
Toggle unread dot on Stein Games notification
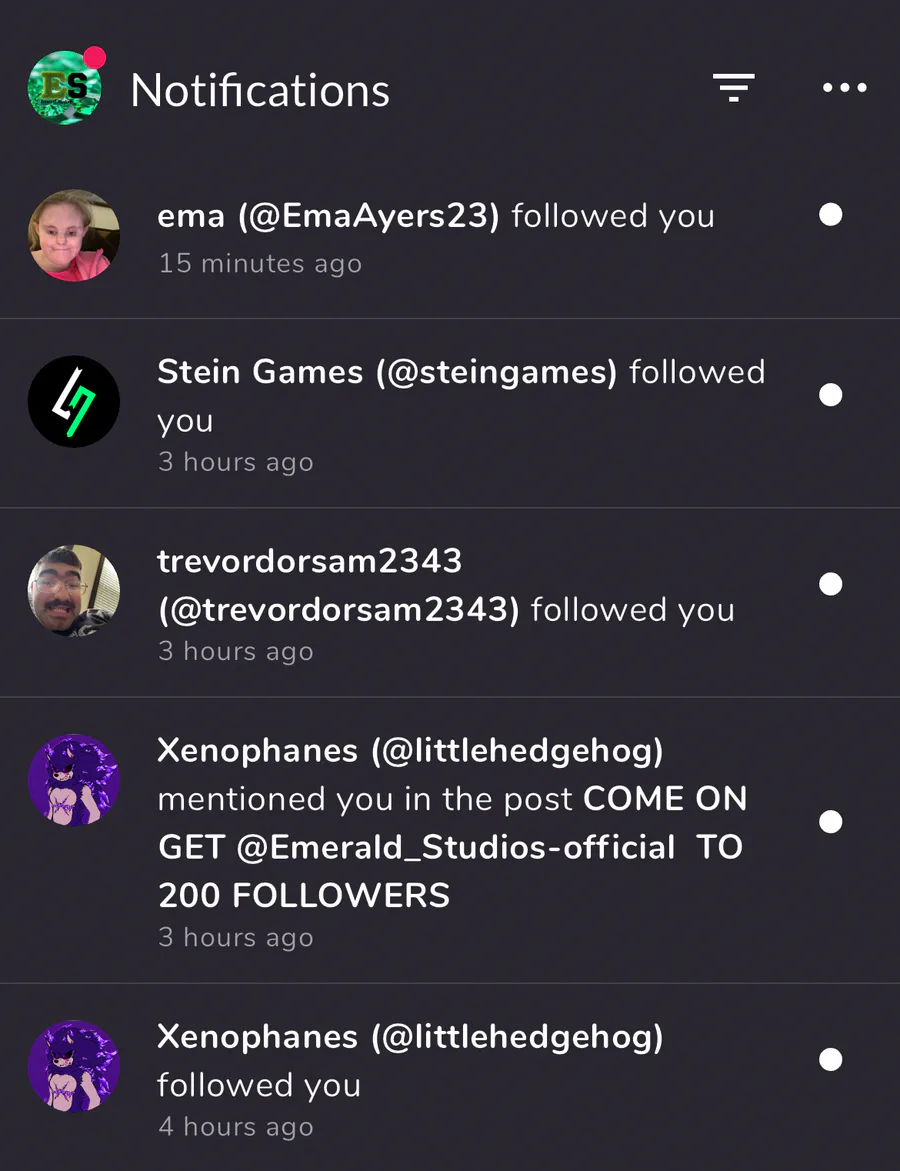tap(831, 394)
